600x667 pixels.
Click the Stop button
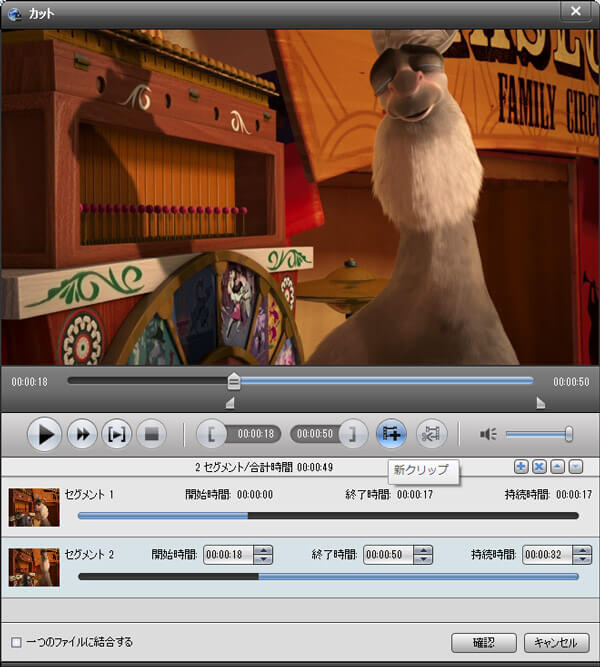coord(151,434)
